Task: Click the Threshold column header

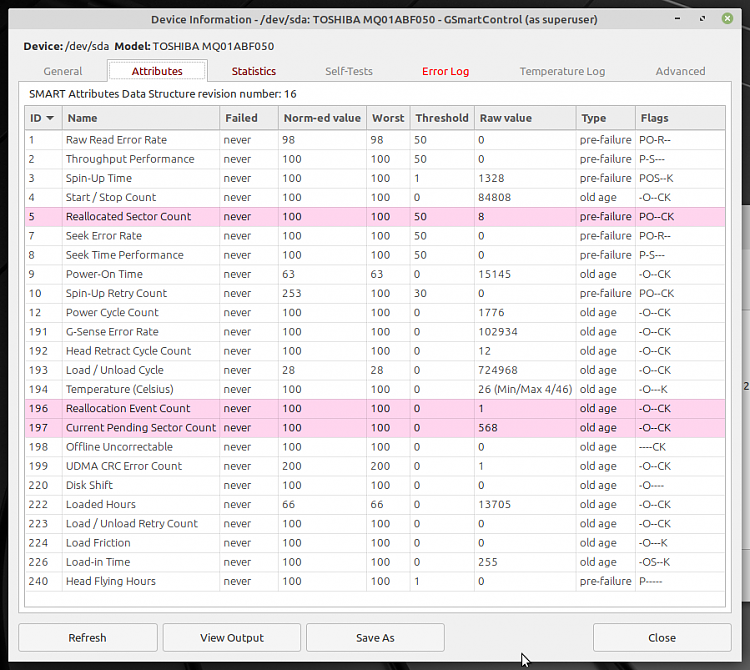Action: coord(441,118)
